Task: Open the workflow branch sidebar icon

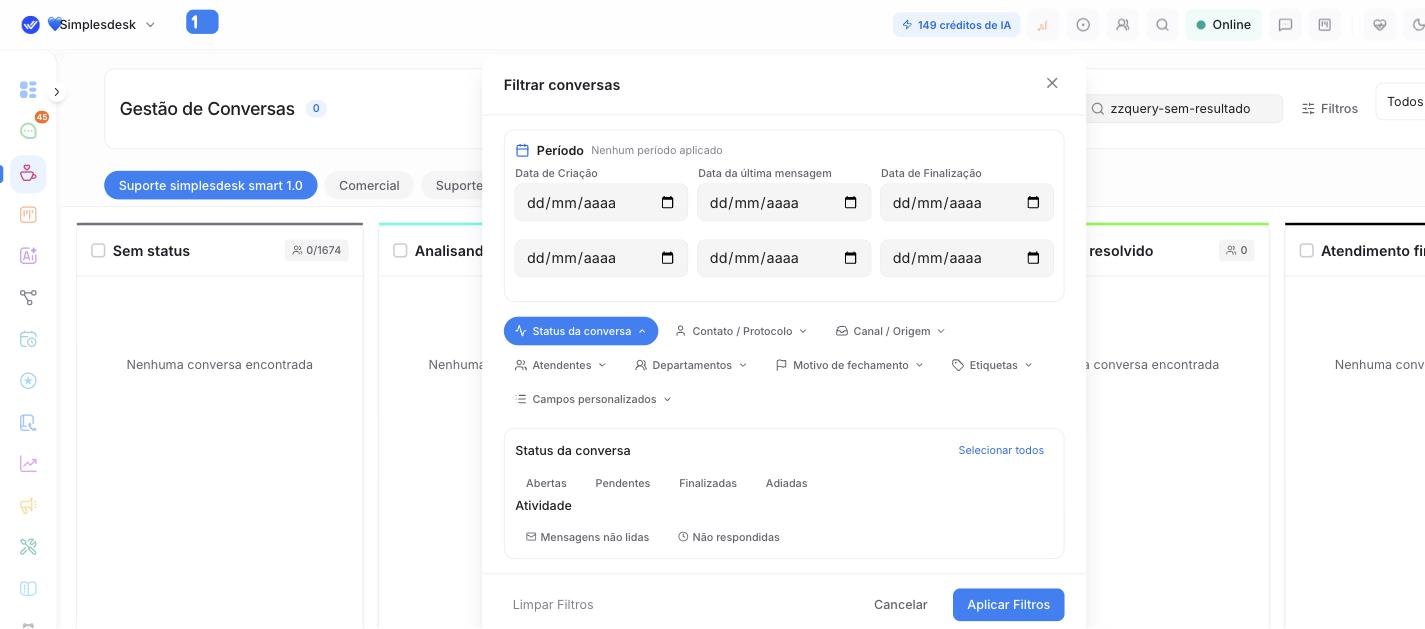Action: point(28,298)
